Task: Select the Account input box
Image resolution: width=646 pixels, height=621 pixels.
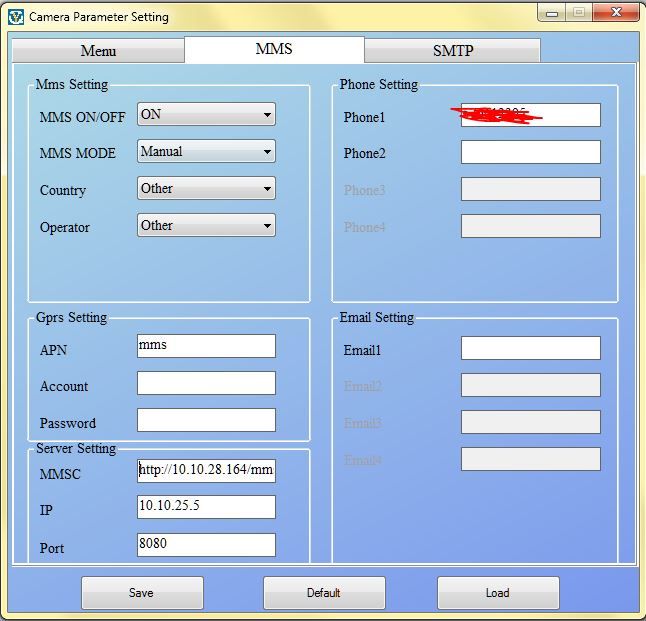Action: click(x=206, y=383)
